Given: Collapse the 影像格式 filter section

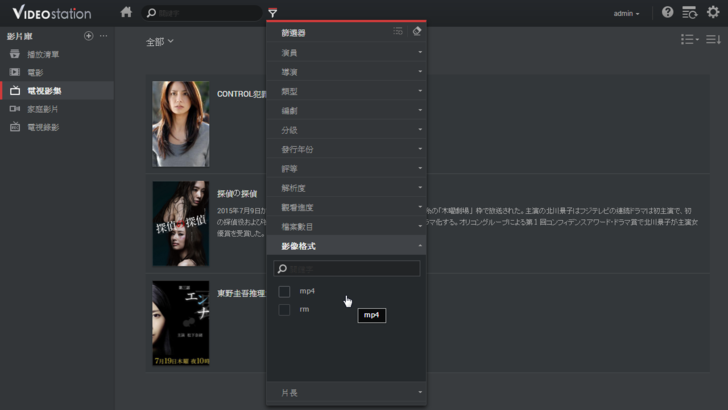Looking at the screenshot, I should coord(346,245).
